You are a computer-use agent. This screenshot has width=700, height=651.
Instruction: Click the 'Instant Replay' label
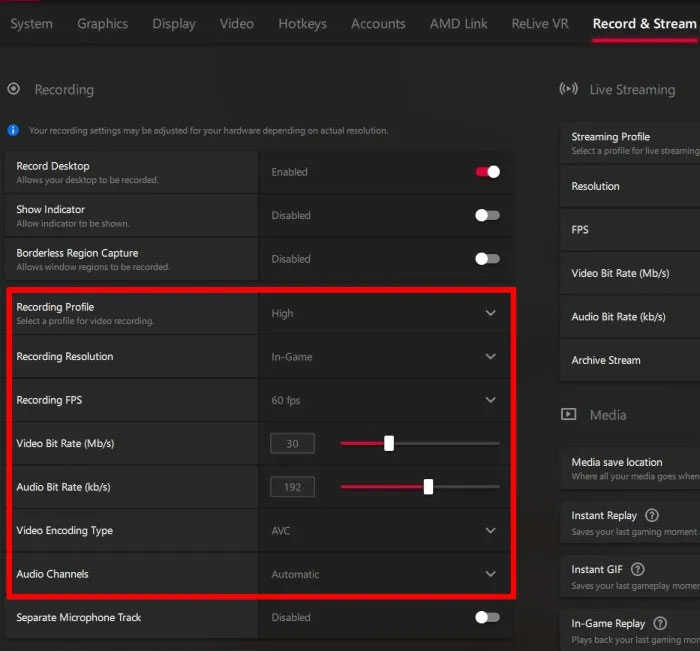[x=604, y=515]
